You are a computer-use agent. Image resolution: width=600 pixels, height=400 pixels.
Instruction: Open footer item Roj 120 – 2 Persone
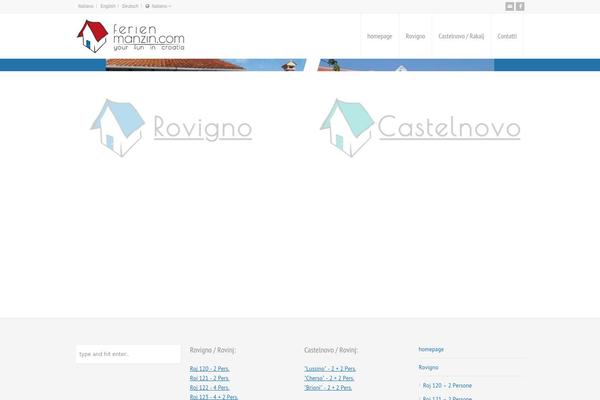[447, 385]
